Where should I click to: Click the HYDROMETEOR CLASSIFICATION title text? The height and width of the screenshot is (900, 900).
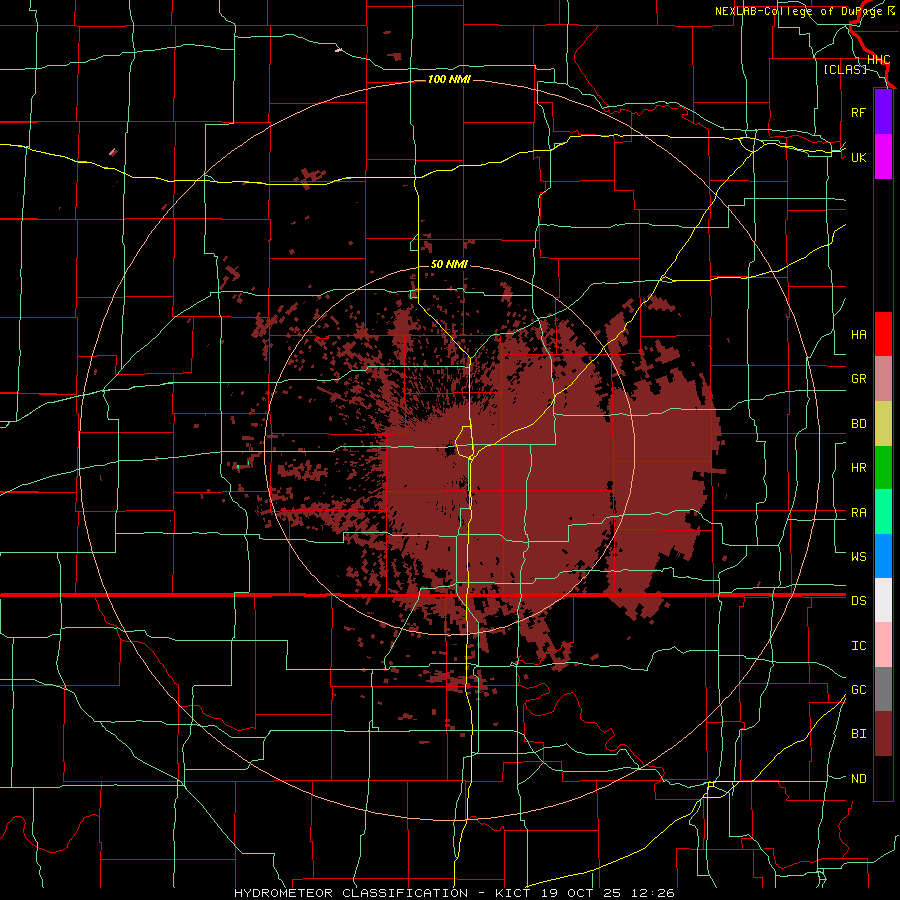coord(351,893)
